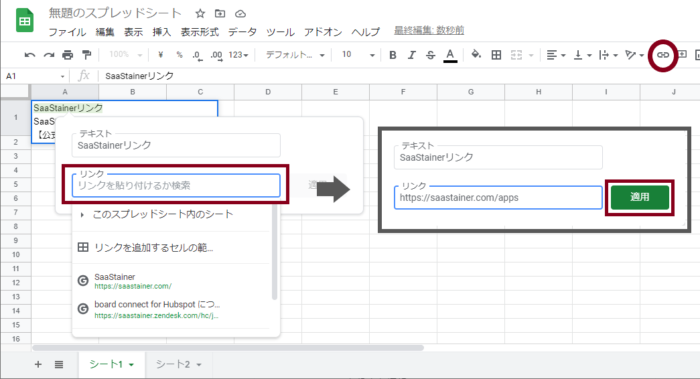Open the 編集 menu
Viewport: 700px width, 379px height.
[x=105, y=32]
